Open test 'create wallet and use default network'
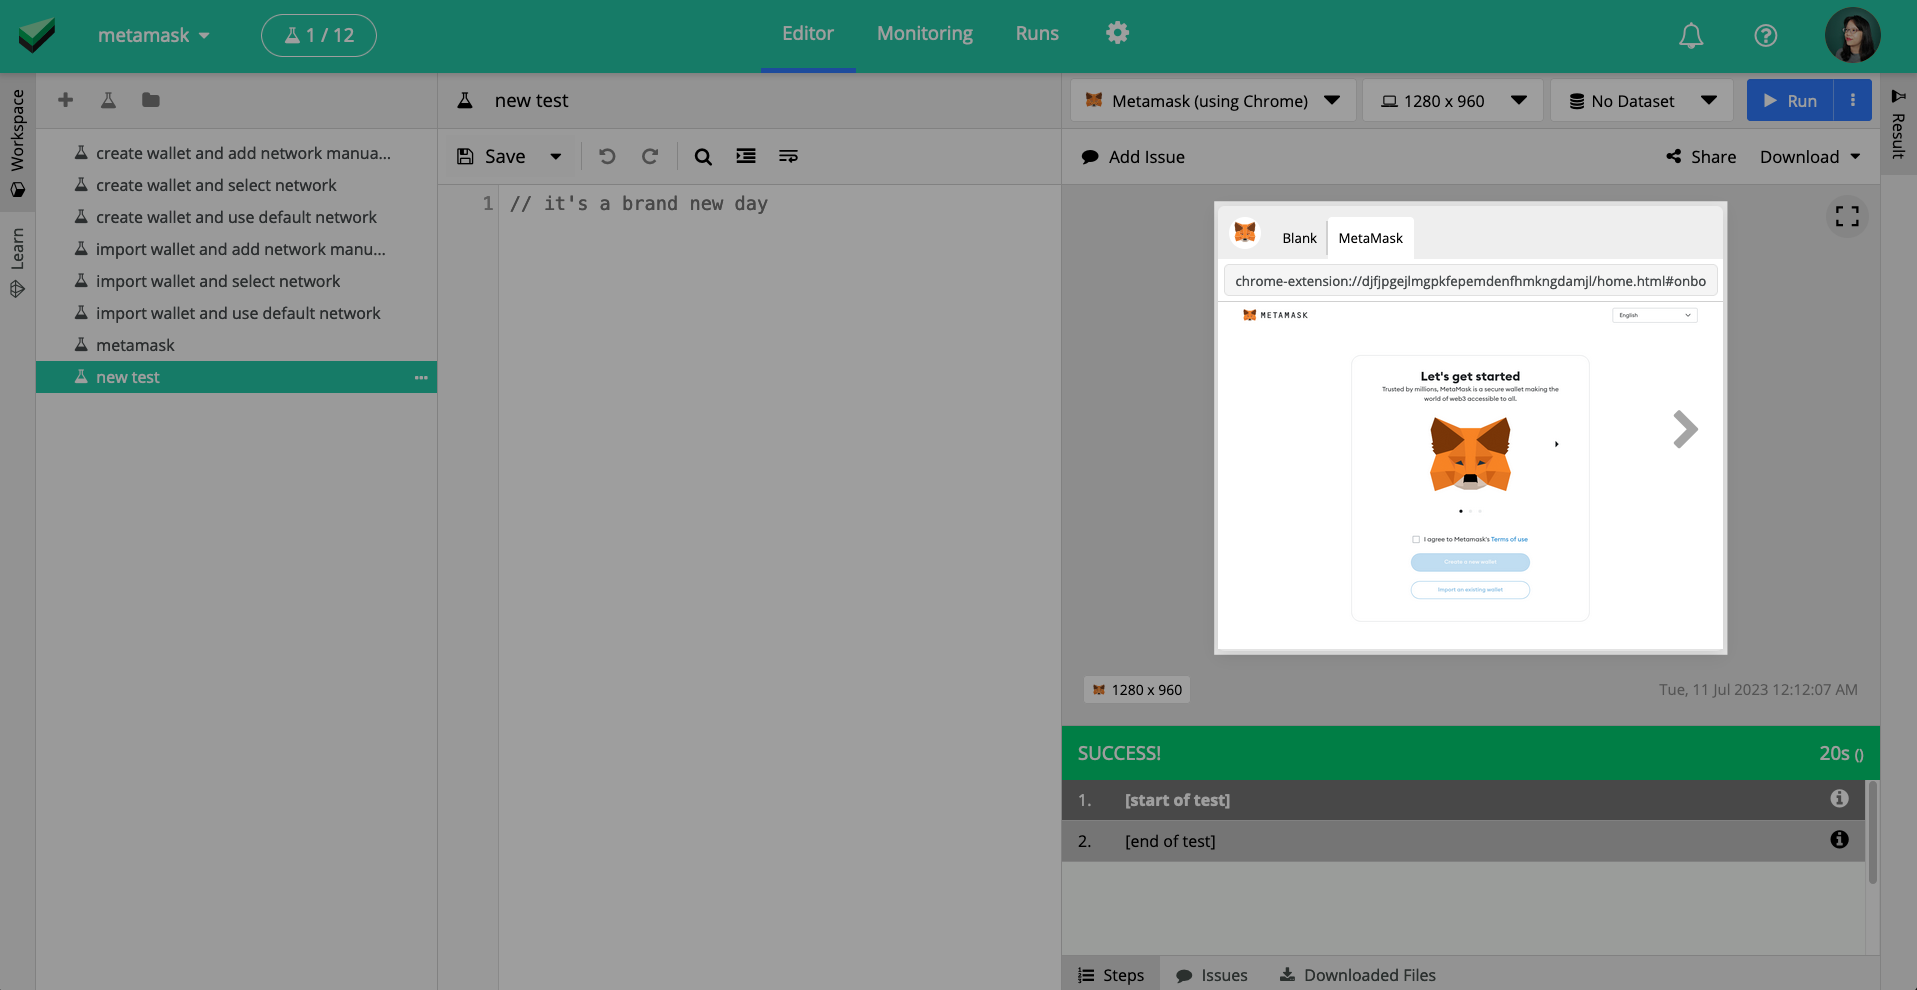 pyautogui.click(x=236, y=217)
